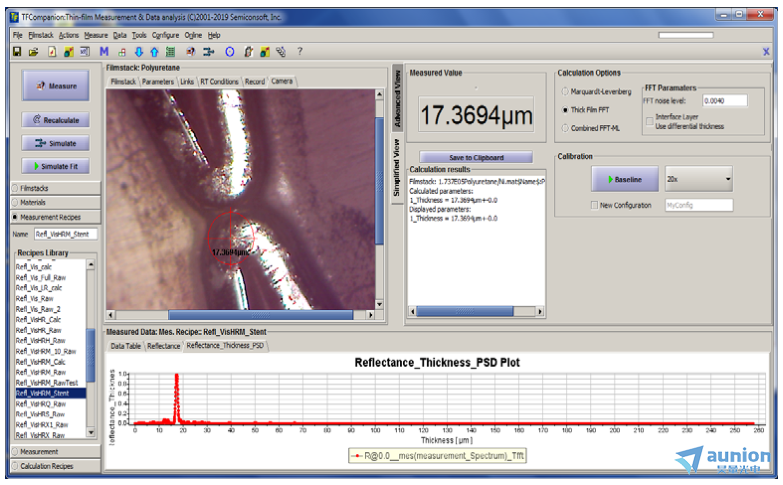Click the recipe Name input field
The image size is (783, 485).
point(65,234)
